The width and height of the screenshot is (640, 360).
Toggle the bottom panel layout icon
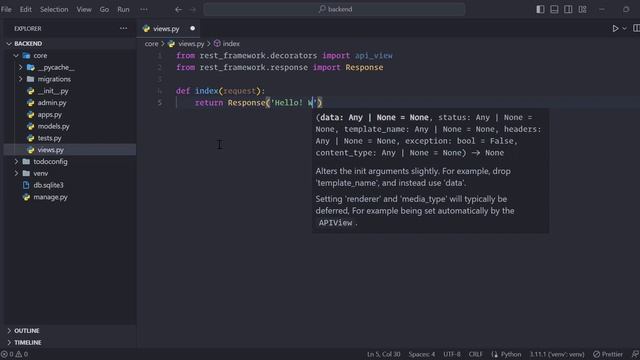pyautogui.click(x=554, y=9)
